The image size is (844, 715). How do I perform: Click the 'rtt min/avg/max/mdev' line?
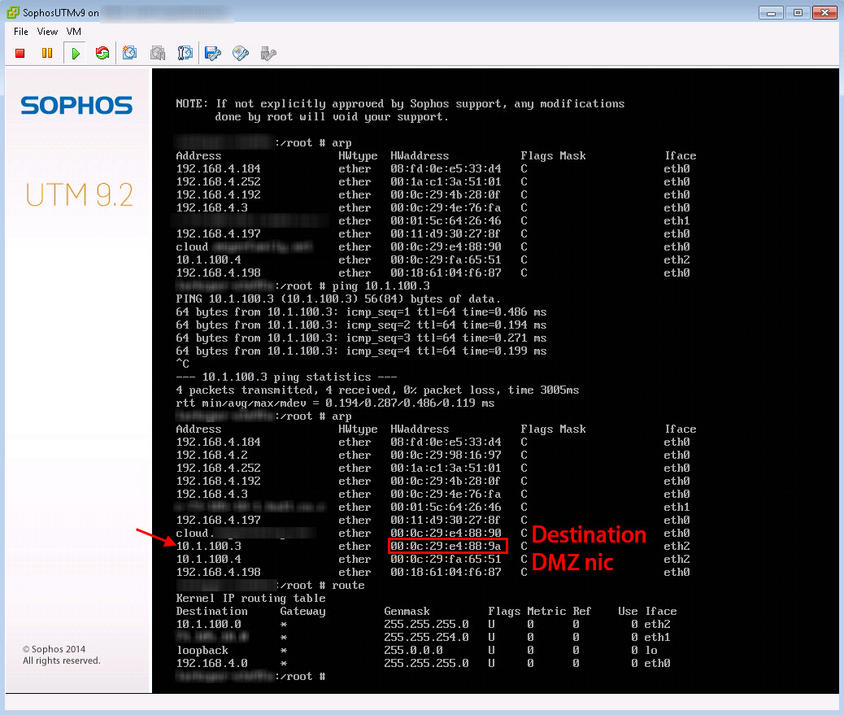(x=335, y=403)
